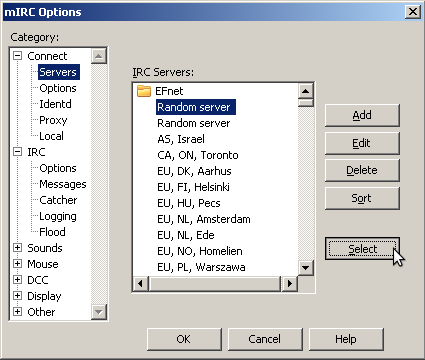Click server list scroll left arrow
This screenshot has height=360, width=425.
tap(140, 283)
